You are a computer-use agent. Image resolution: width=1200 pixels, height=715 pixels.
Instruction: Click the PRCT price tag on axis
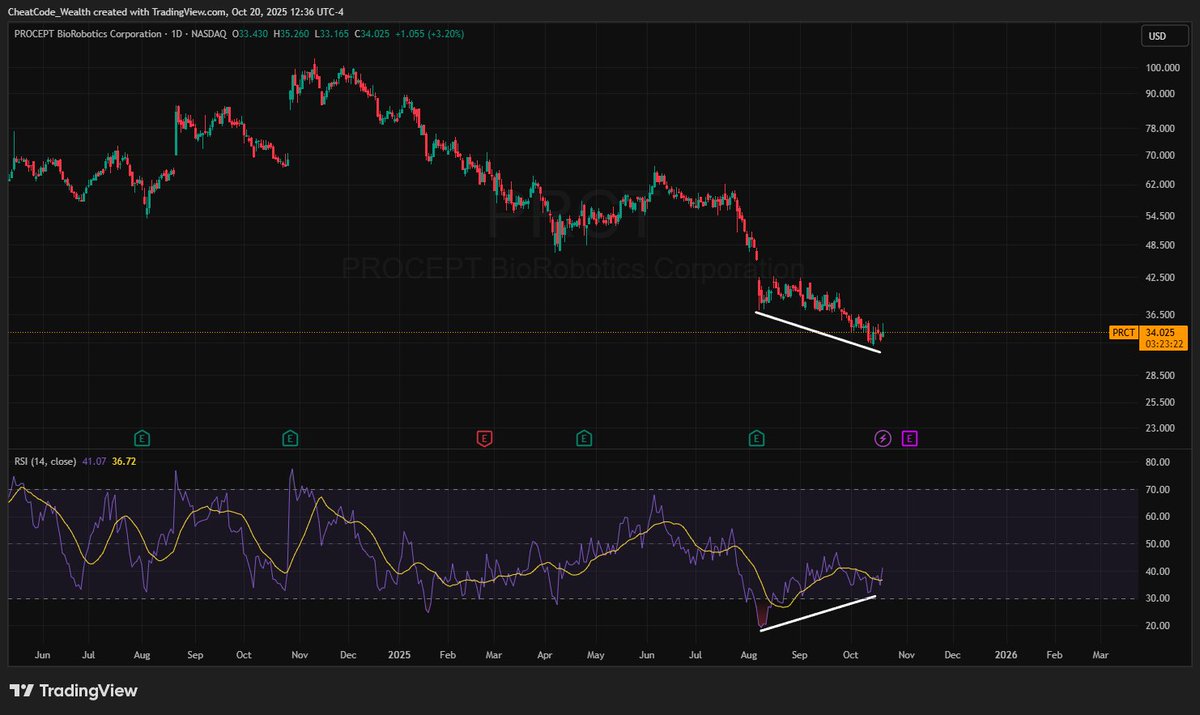click(1124, 332)
